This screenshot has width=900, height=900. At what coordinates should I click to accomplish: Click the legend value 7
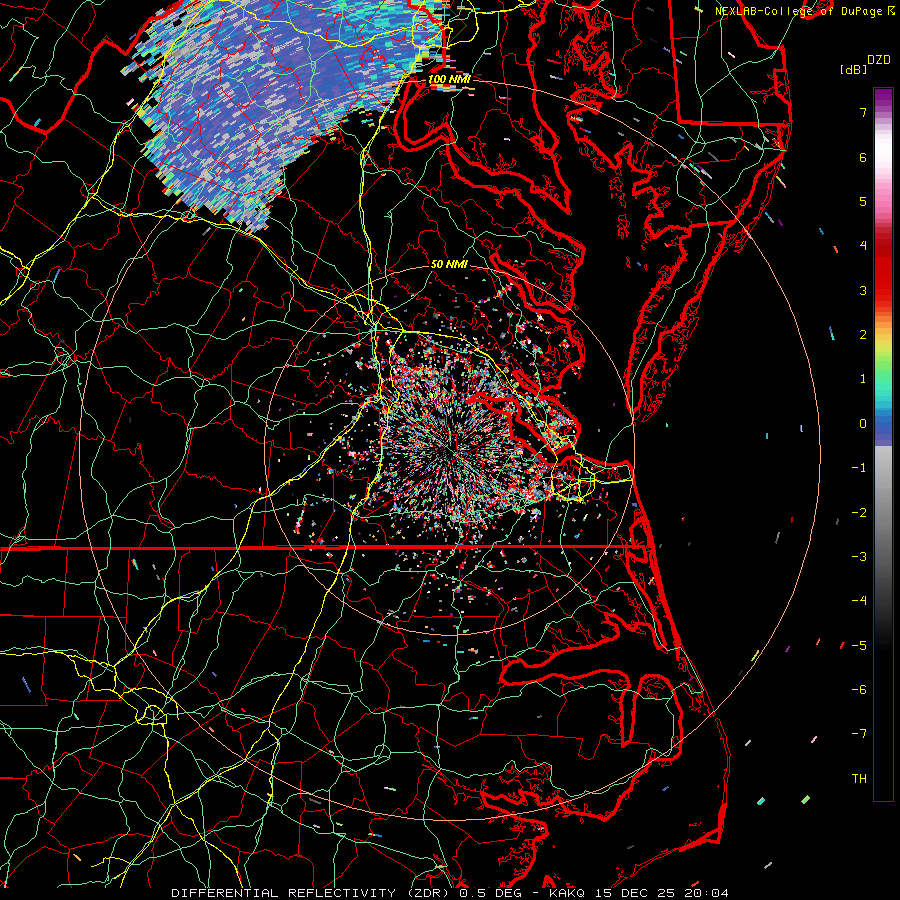[863, 112]
